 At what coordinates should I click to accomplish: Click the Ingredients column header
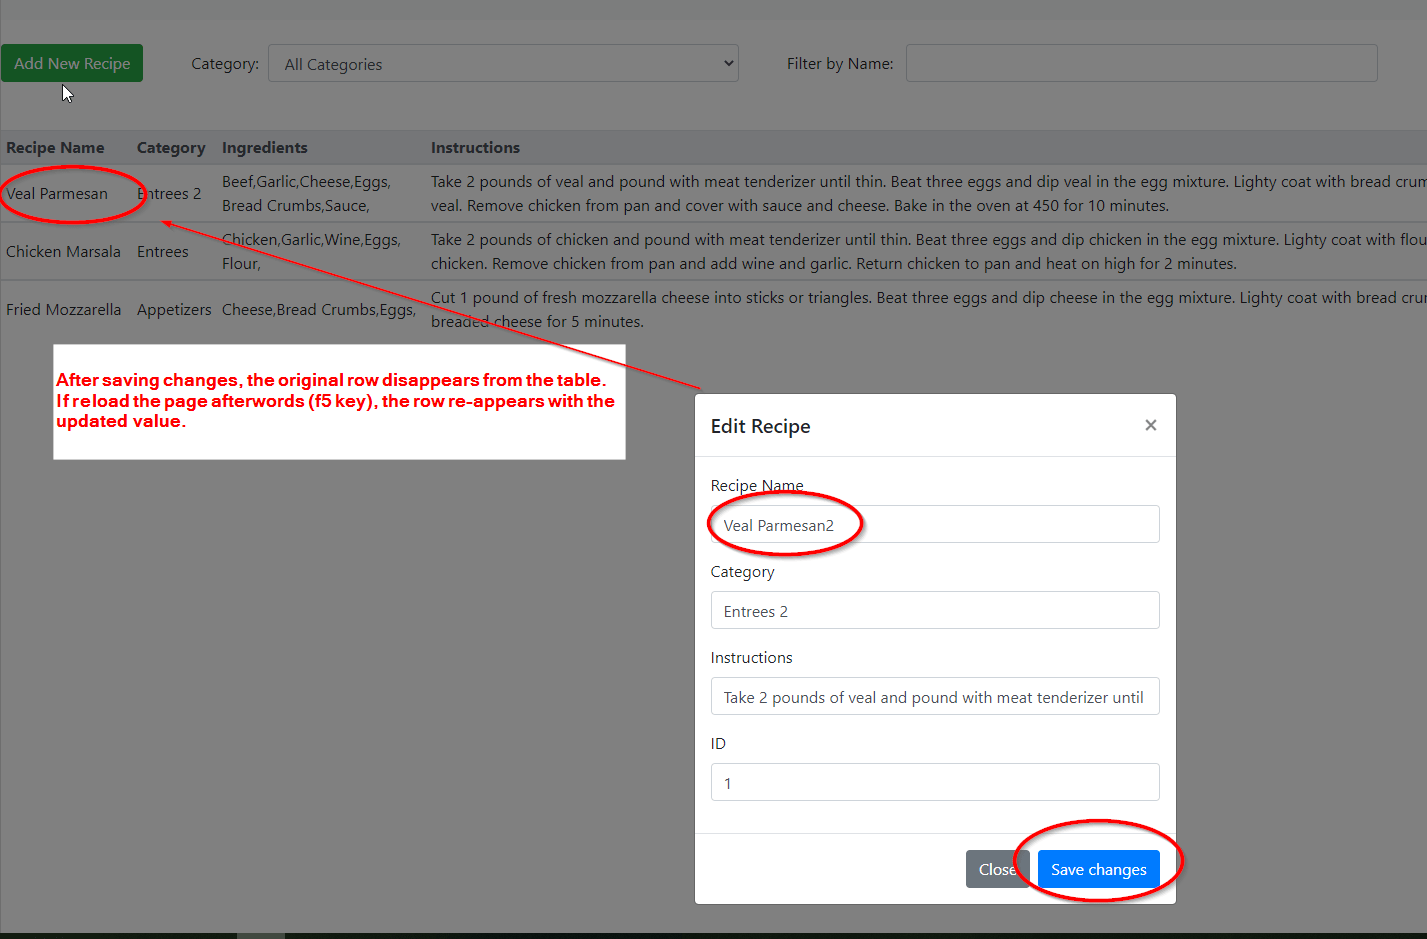pyautogui.click(x=264, y=147)
